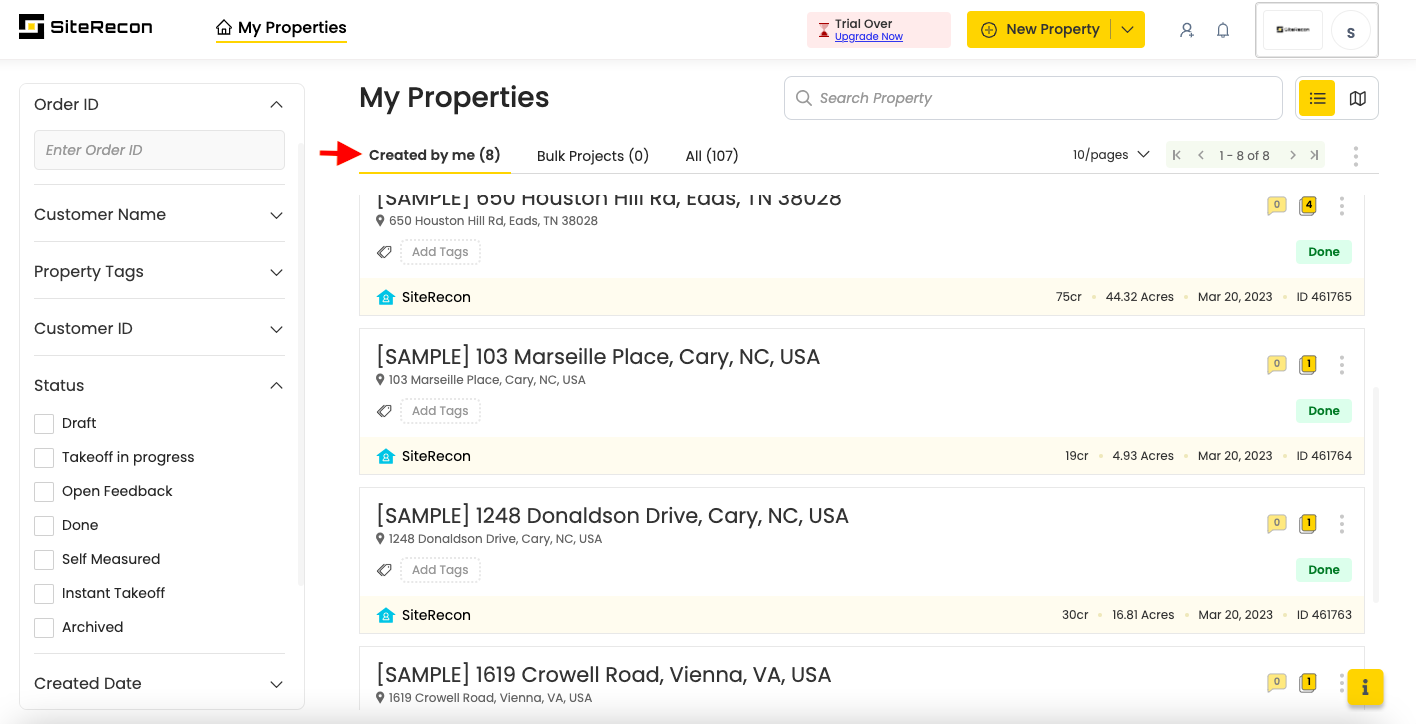Click Done status on 1248 Donaldson Drive
This screenshot has width=1416, height=724.
click(1324, 570)
